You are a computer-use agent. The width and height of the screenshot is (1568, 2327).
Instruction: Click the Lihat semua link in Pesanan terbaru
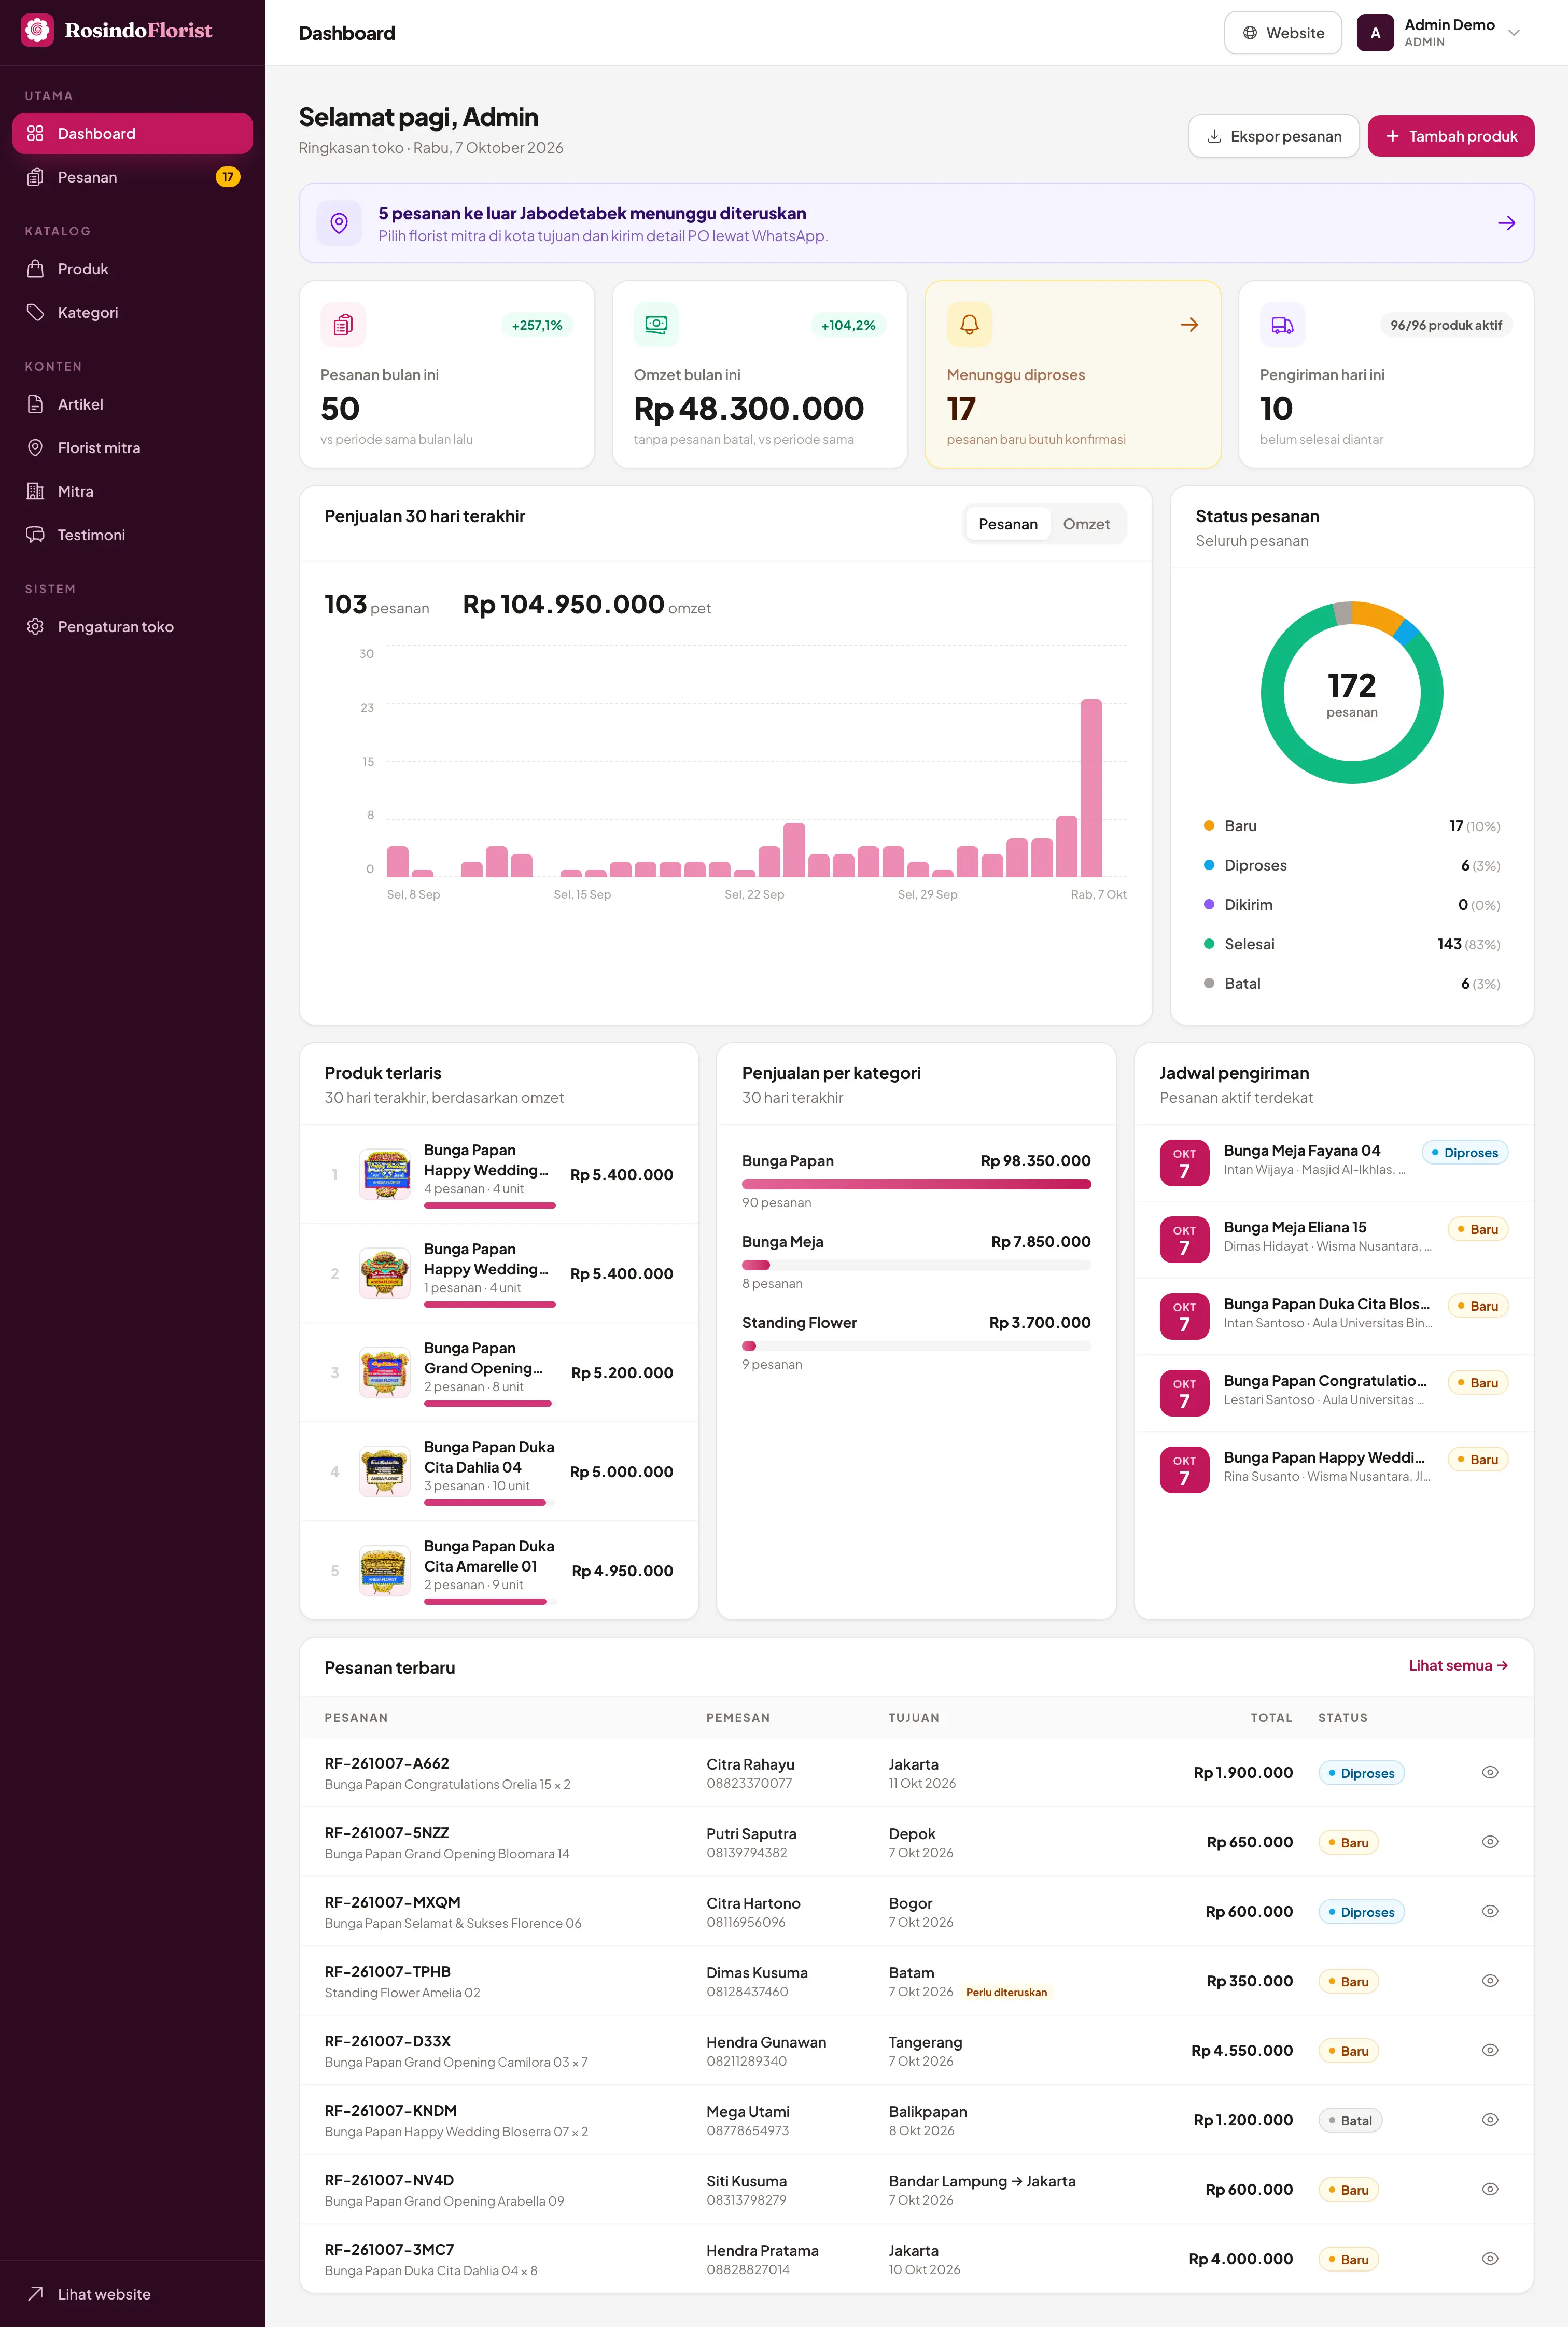[1457, 1665]
